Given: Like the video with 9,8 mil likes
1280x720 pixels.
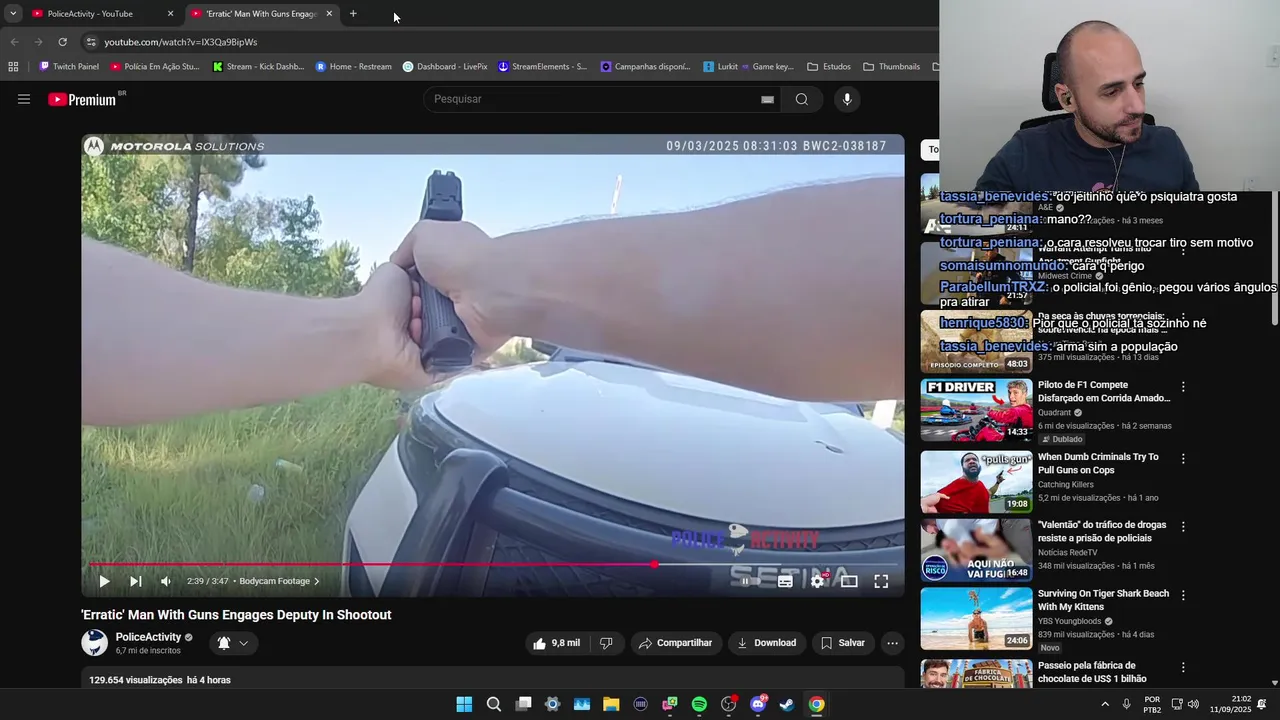Looking at the screenshot, I should [557, 643].
